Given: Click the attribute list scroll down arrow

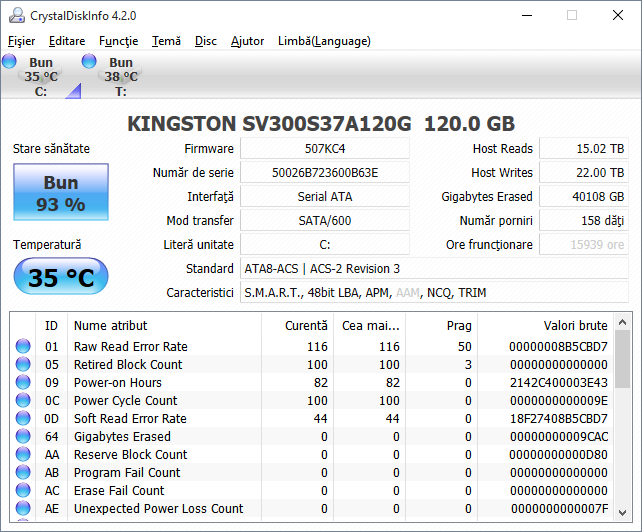Looking at the screenshot, I should (x=622, y=512).
